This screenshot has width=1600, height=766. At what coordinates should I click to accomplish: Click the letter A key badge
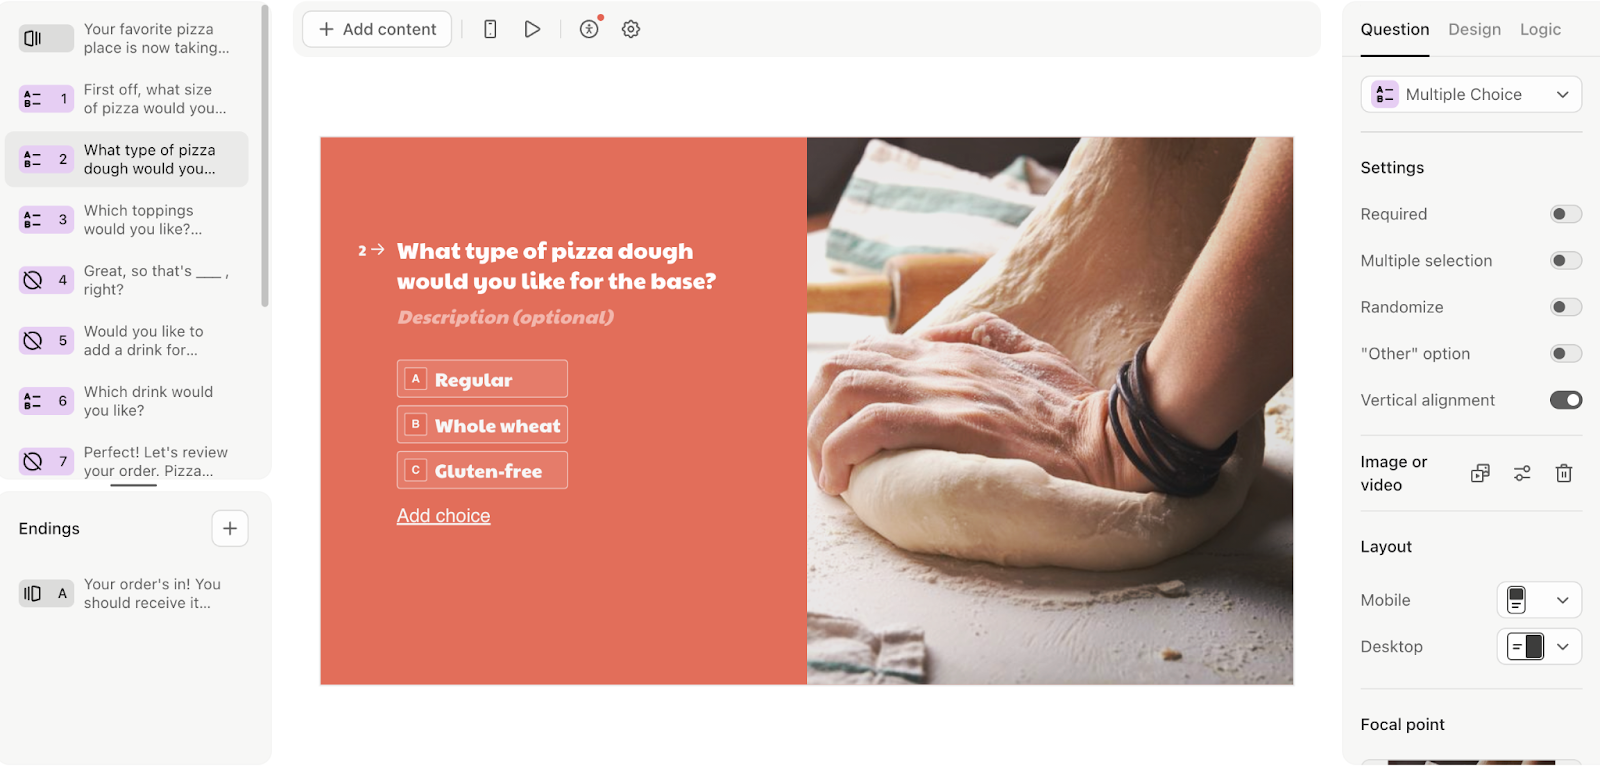(416, 379)
